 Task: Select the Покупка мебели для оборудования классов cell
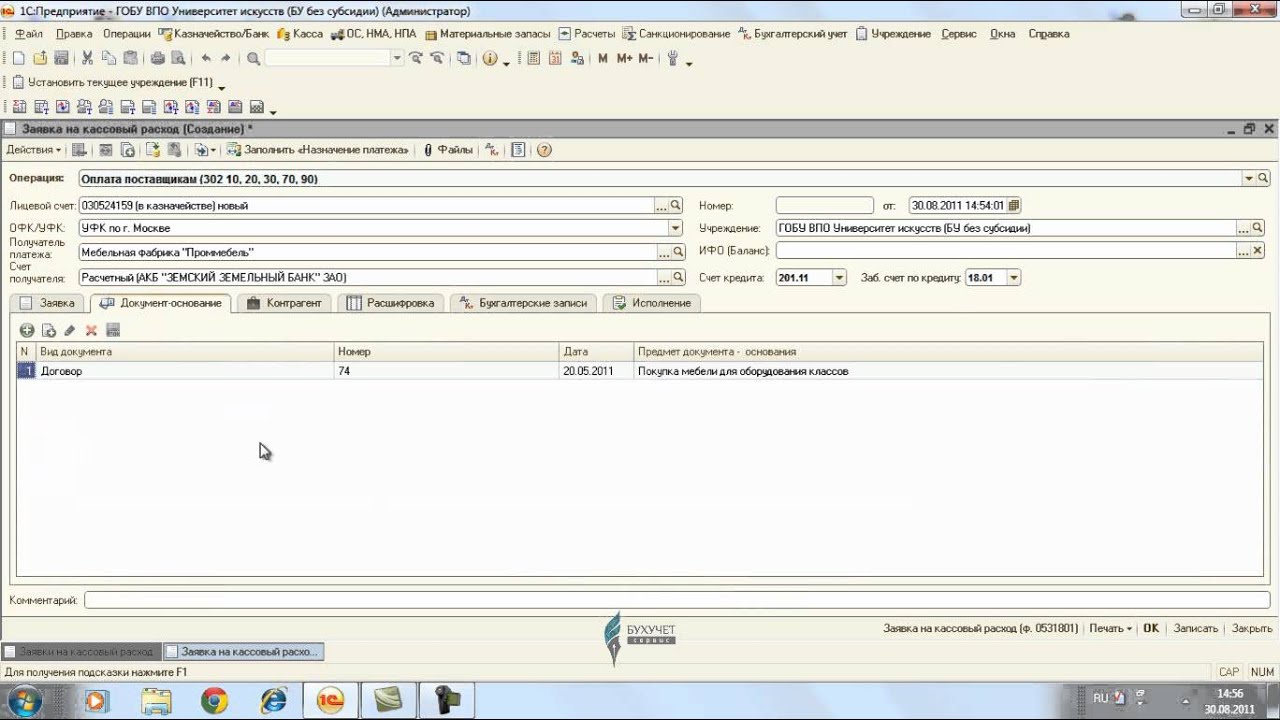(949, 371)
